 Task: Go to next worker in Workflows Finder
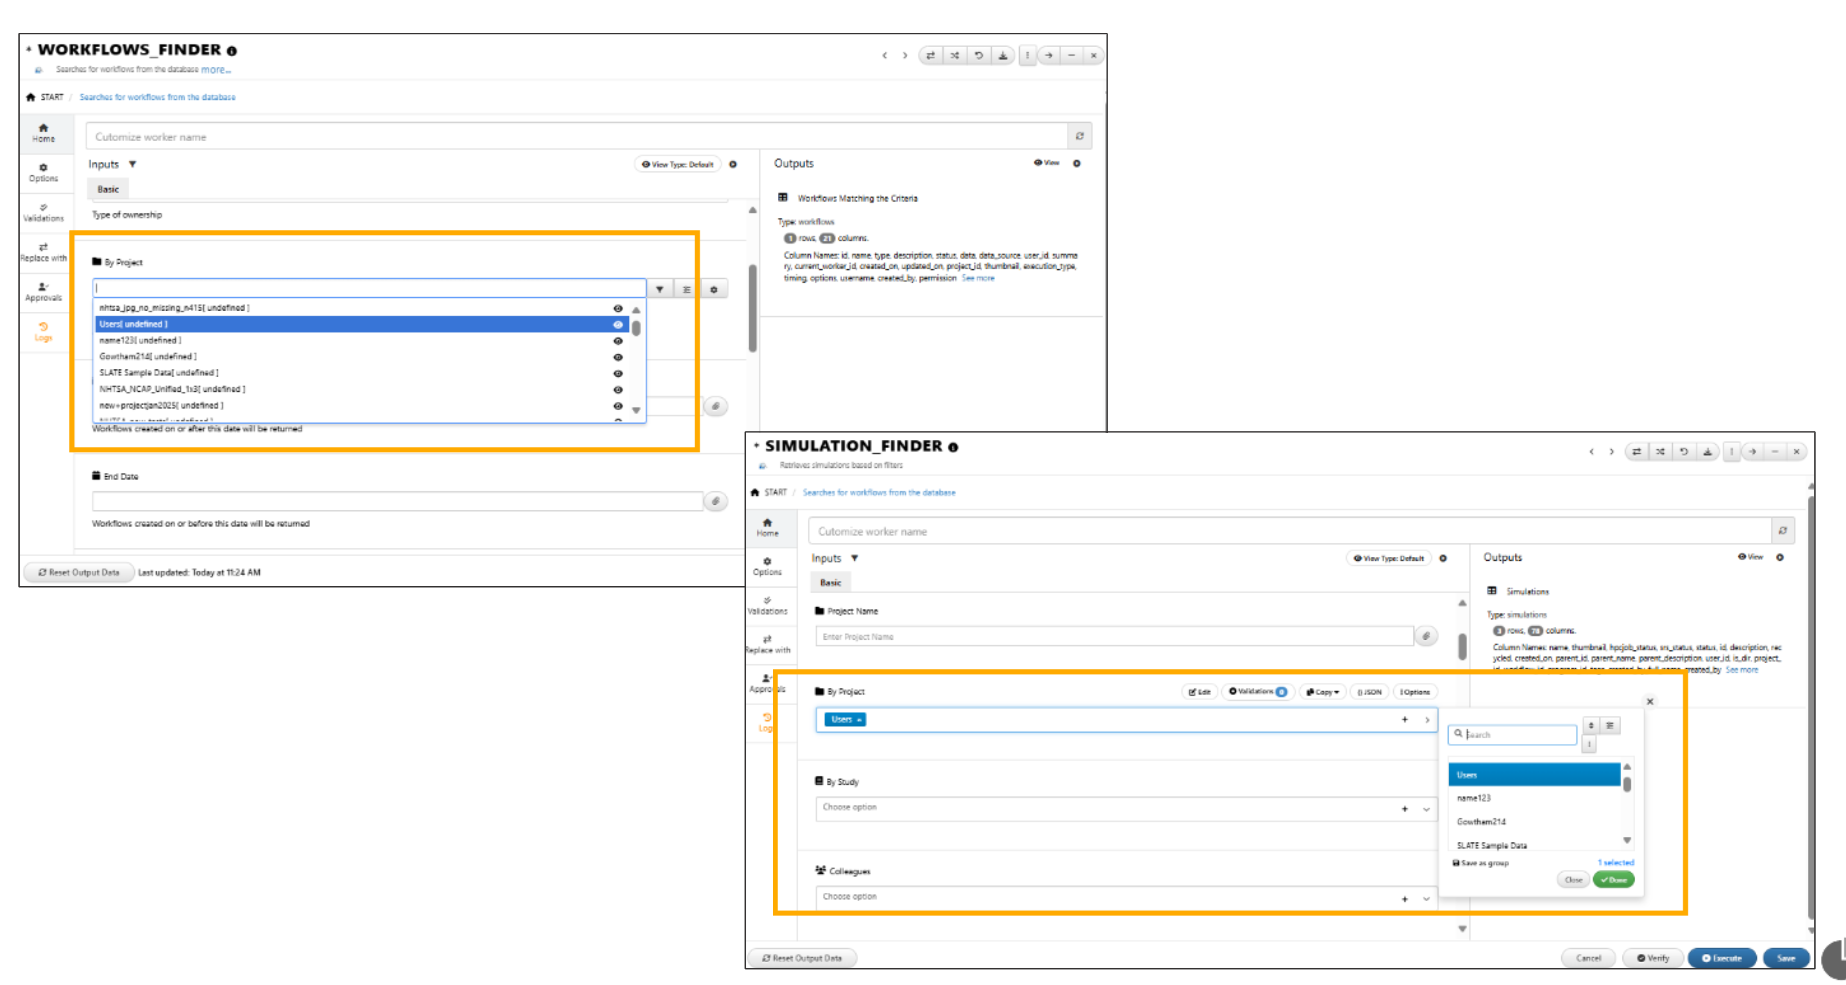(x=905, y=55)
